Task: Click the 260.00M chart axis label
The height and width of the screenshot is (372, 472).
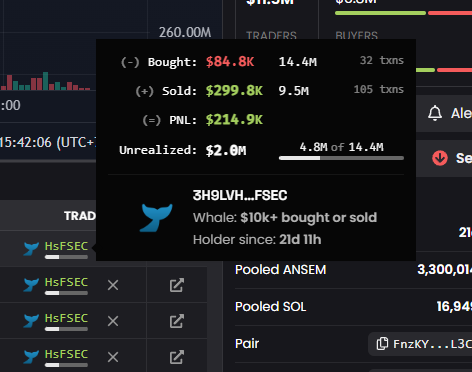Action: (185, 32)
